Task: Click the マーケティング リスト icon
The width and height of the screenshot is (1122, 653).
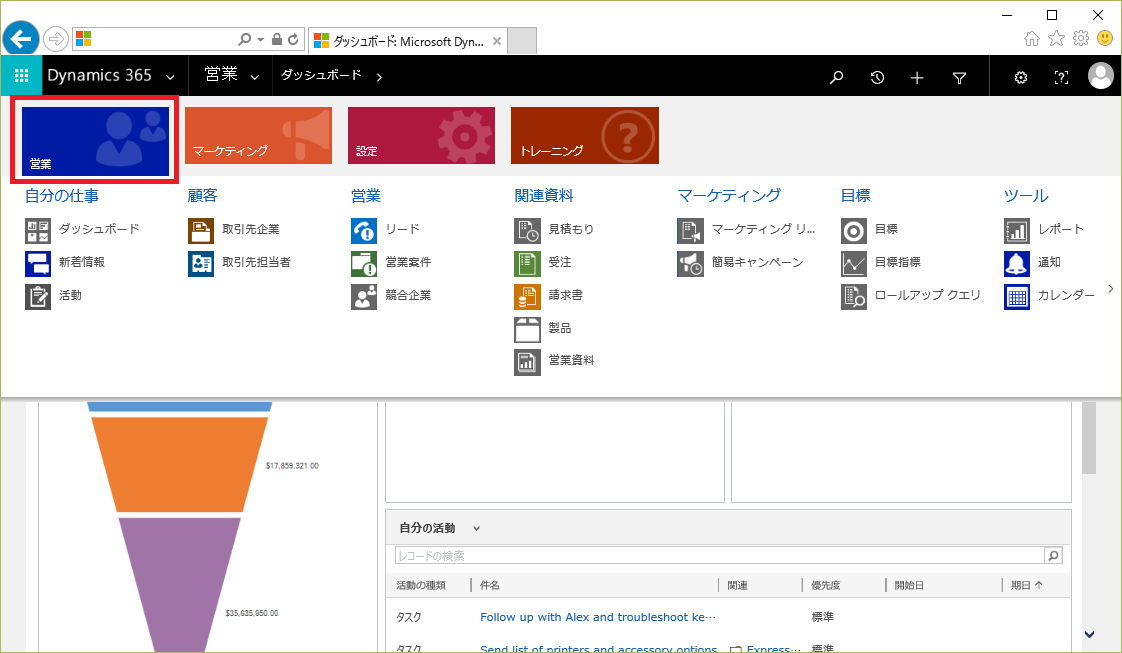Action: (x=691, y=231)
